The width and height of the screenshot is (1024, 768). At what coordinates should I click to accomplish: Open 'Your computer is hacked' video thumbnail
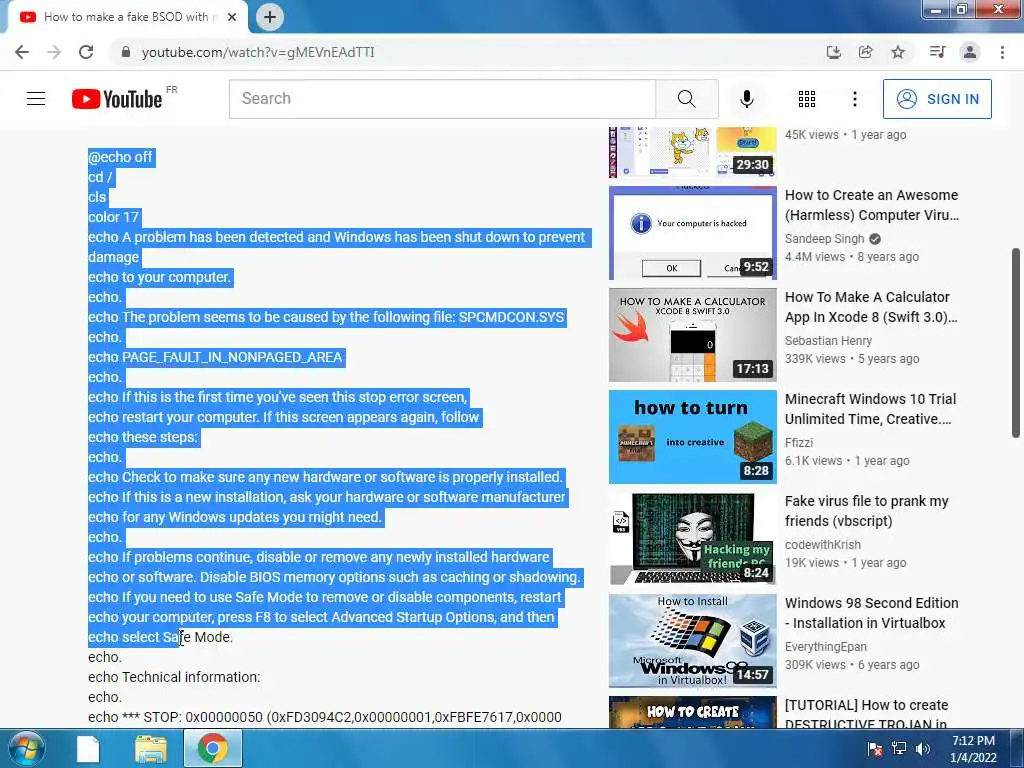point(693,233)
